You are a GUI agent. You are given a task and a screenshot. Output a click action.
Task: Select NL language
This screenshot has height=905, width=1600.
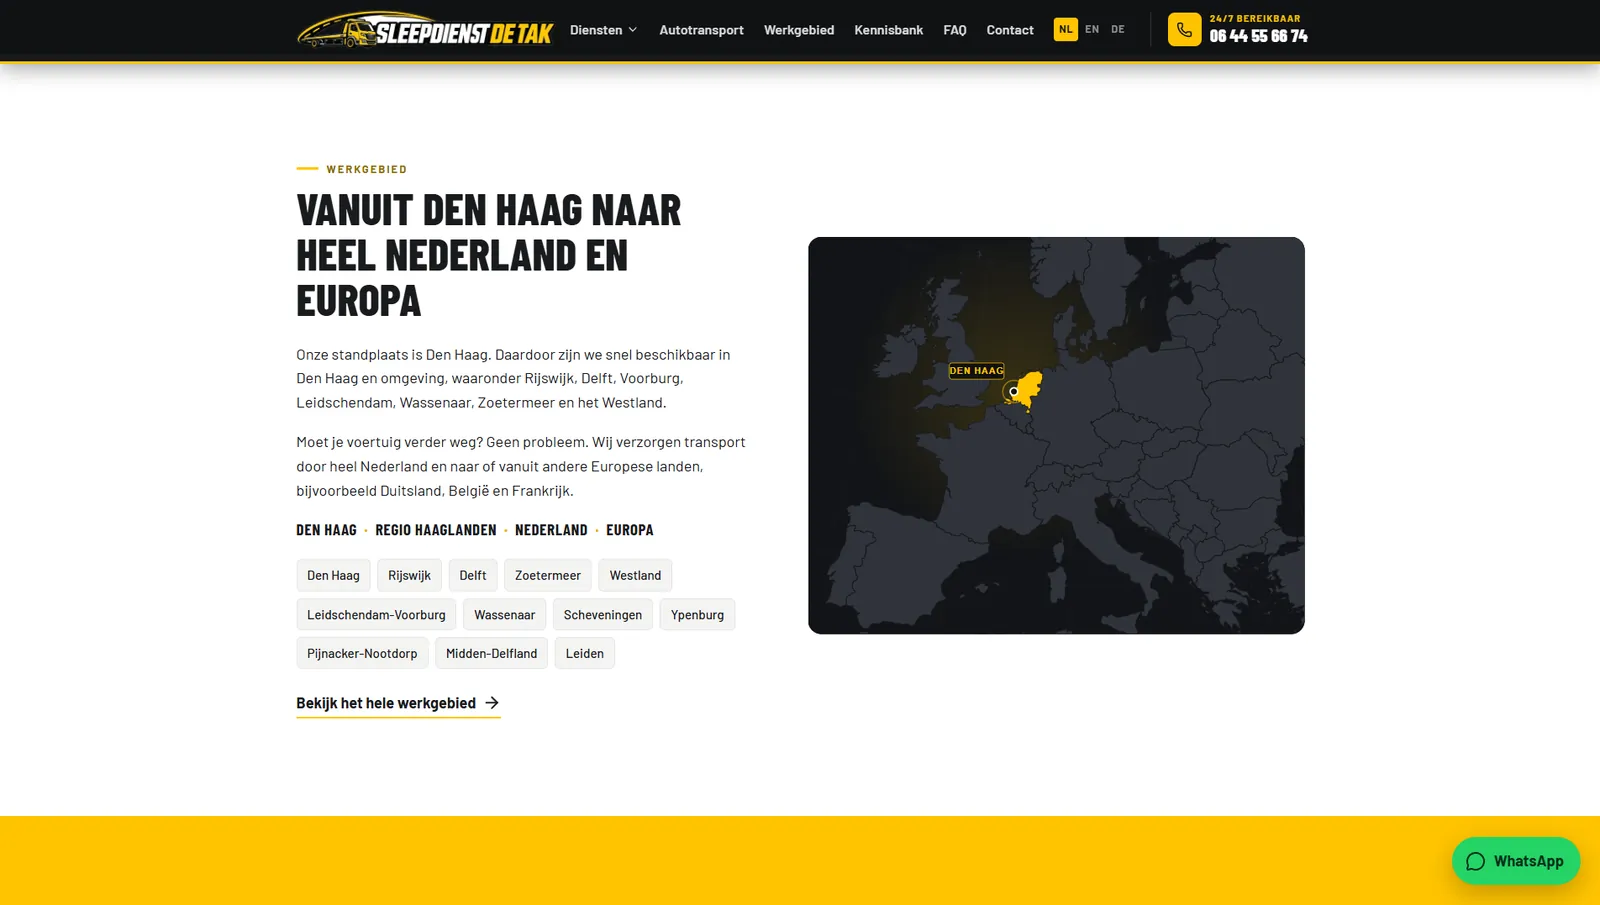coord(1066,29)
